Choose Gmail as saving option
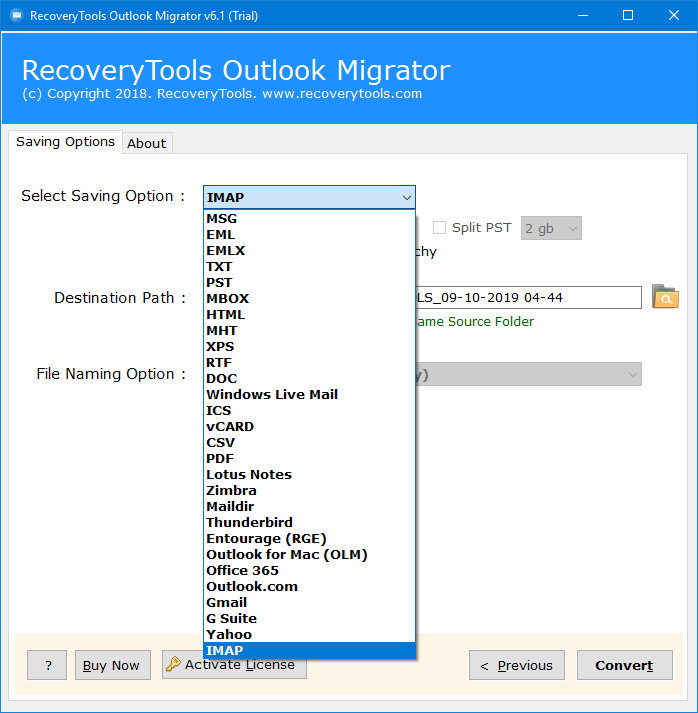Screen dimensions: 698x713 pos(309,603)
